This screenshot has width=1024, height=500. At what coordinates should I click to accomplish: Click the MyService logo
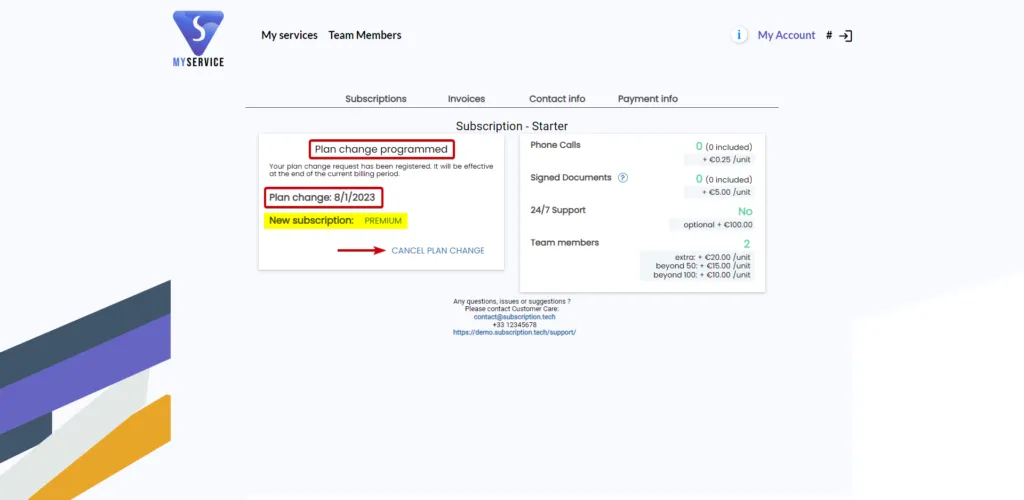click(199, 39)
